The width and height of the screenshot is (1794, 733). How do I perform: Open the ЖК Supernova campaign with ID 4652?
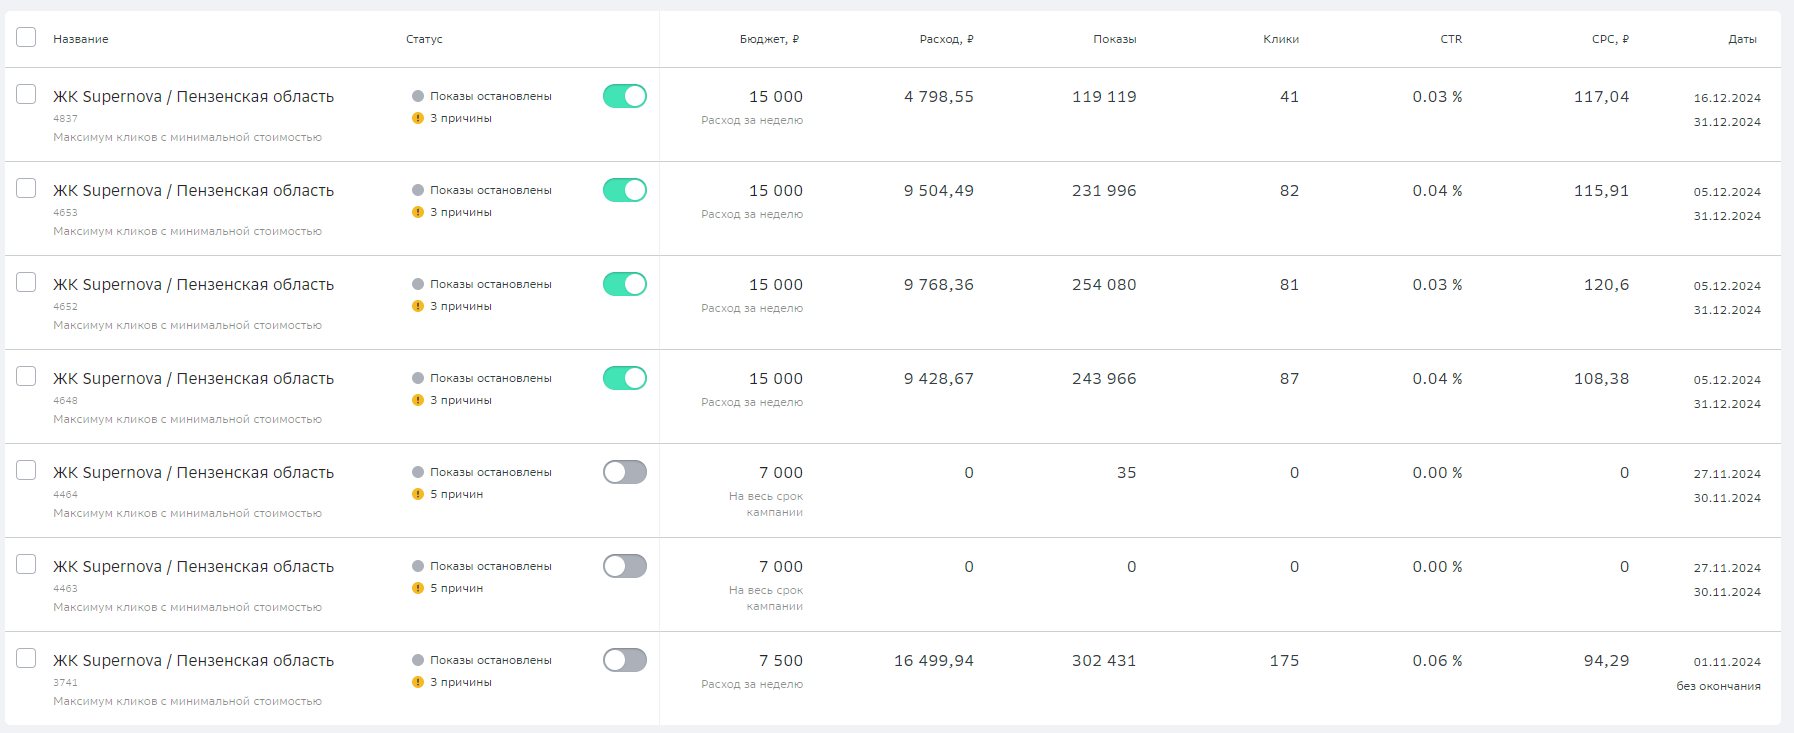[x=193, y=285]
